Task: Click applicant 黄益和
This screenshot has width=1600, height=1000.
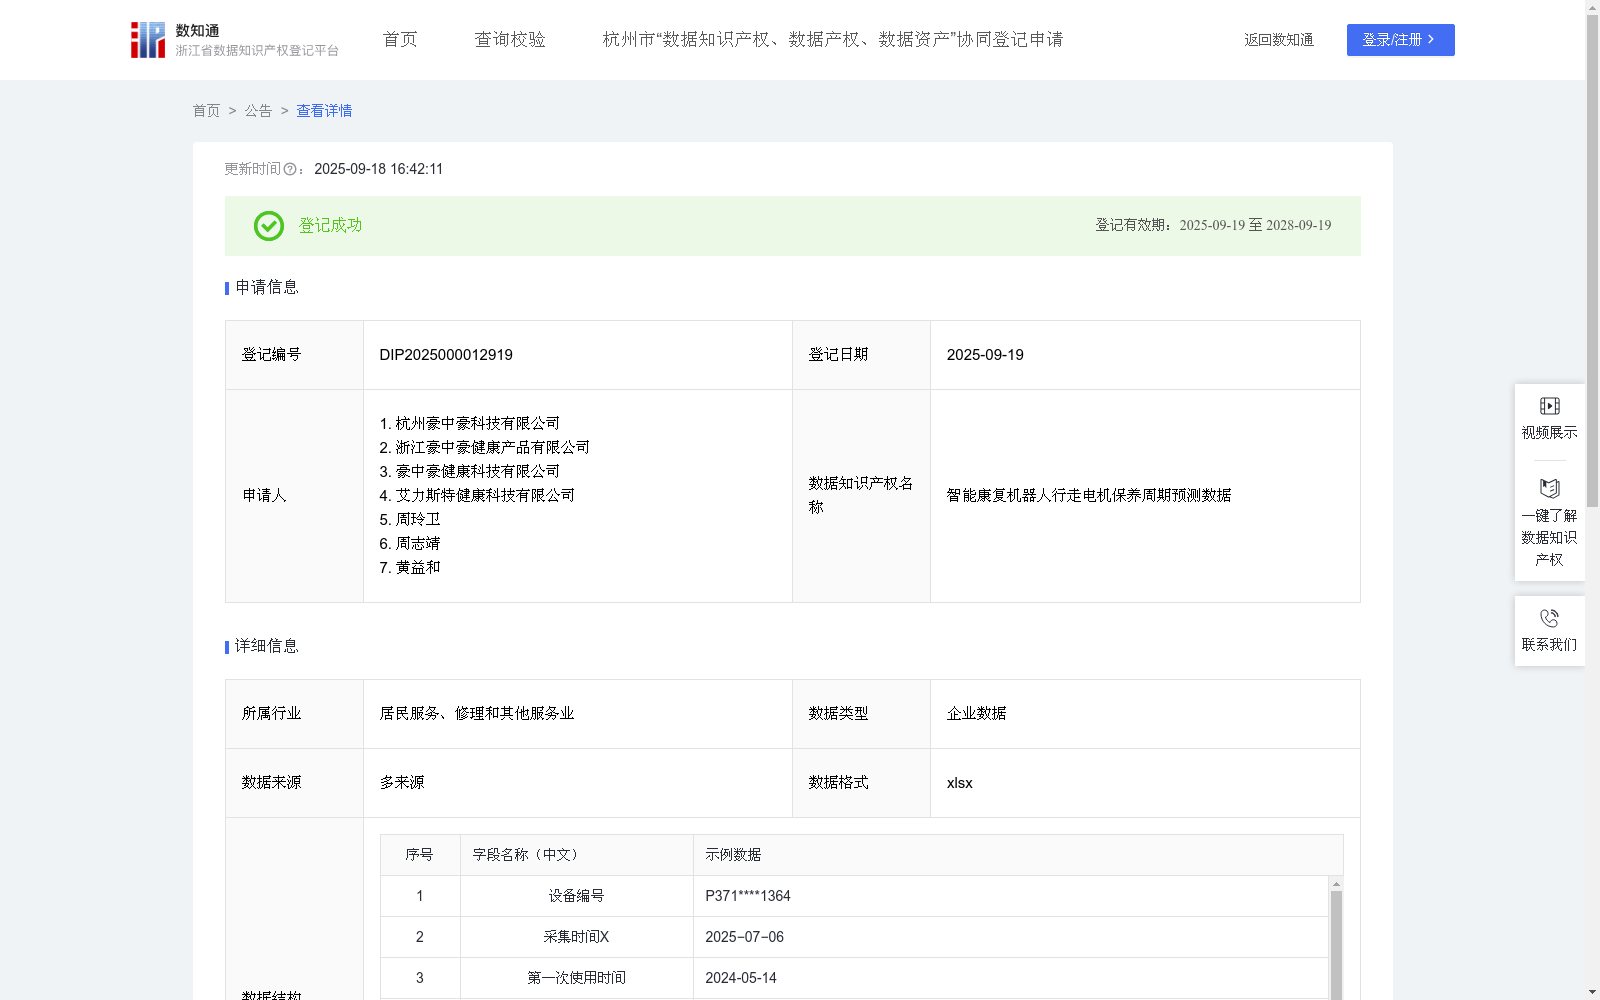Action: pos(410,568)
